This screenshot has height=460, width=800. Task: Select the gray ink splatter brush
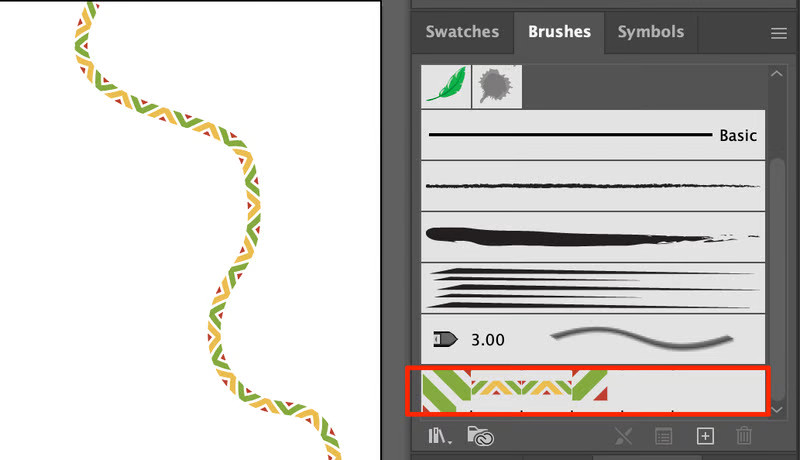click(497, 86)
